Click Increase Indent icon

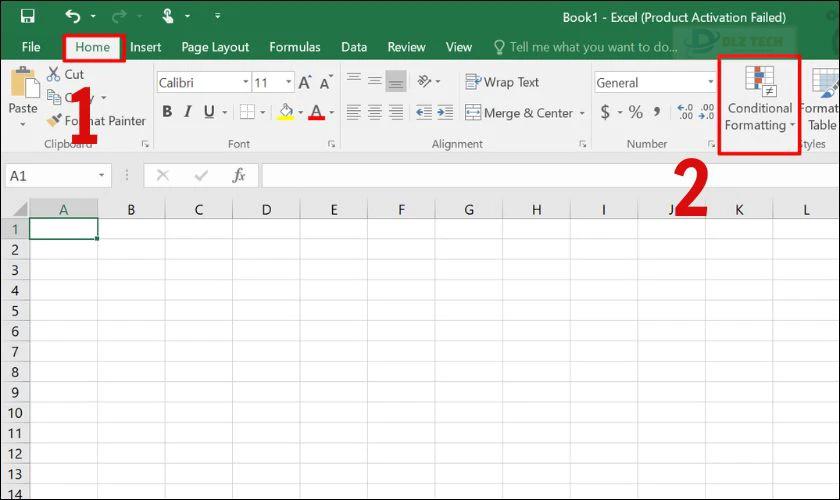click(x=445, y=112)
